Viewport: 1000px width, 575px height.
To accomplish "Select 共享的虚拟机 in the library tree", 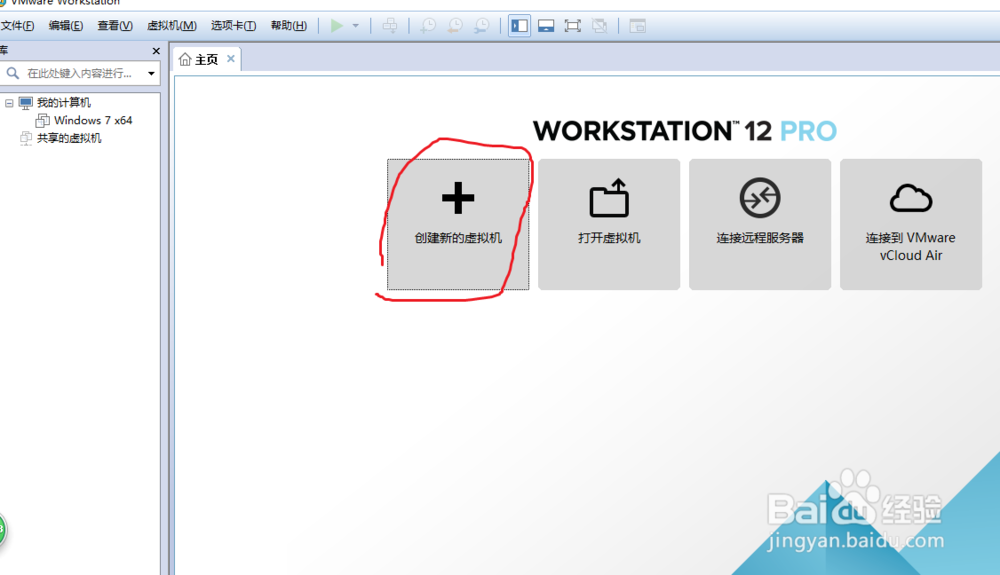I will click(x=69, y=138).
